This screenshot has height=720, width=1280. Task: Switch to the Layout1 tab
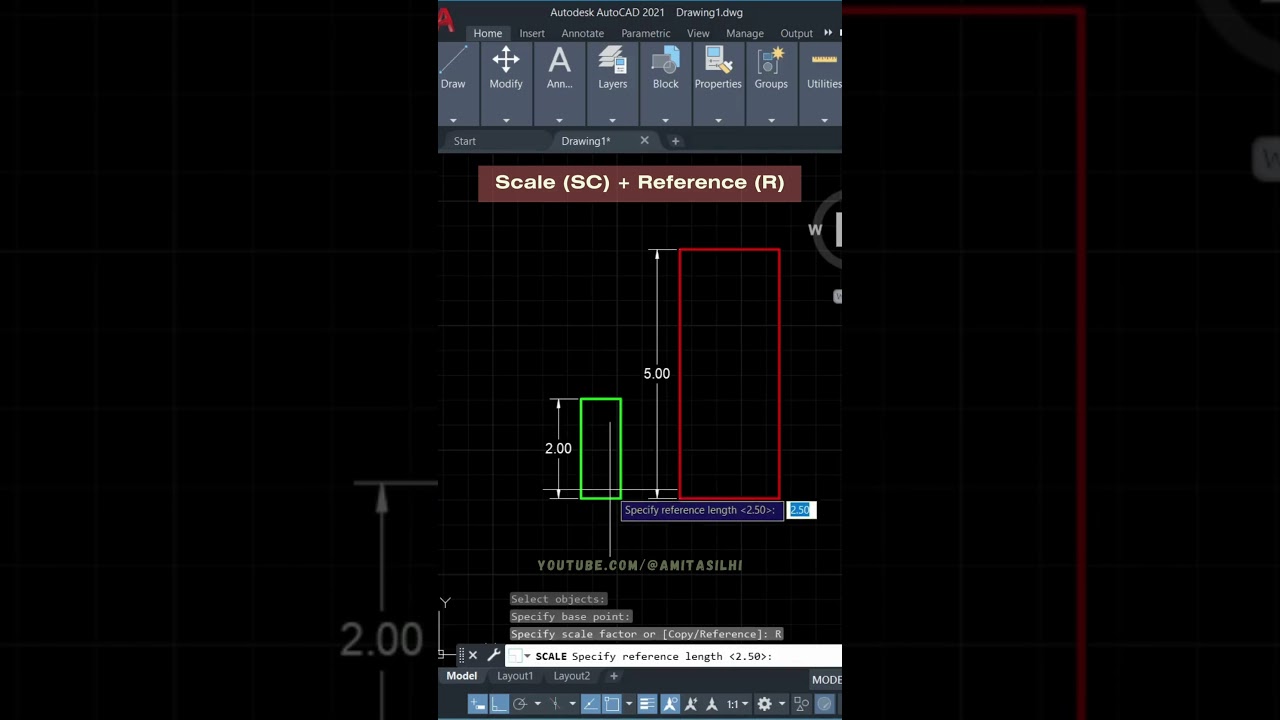tap(515, 676)
